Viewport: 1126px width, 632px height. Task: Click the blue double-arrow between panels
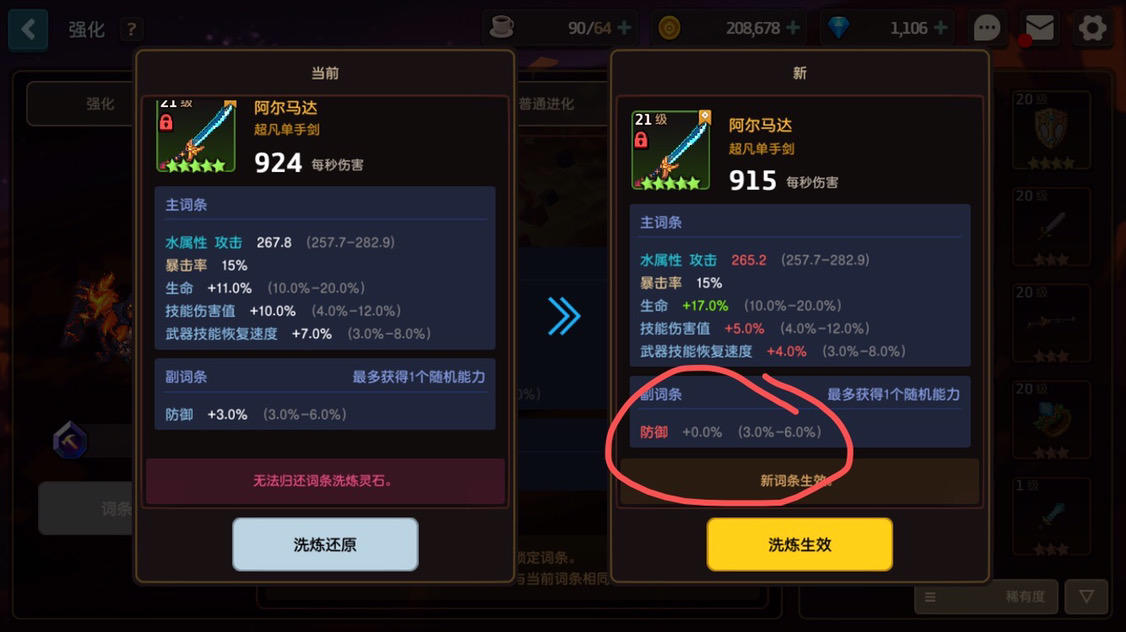click(x=564, y=316)
